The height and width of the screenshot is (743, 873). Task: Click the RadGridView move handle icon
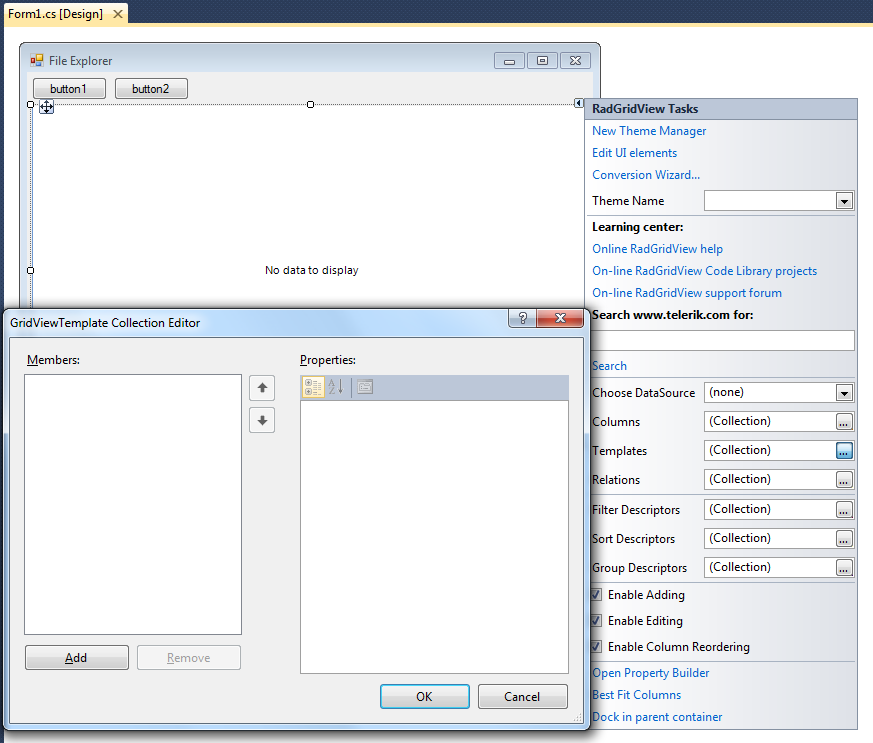(46, 106)
